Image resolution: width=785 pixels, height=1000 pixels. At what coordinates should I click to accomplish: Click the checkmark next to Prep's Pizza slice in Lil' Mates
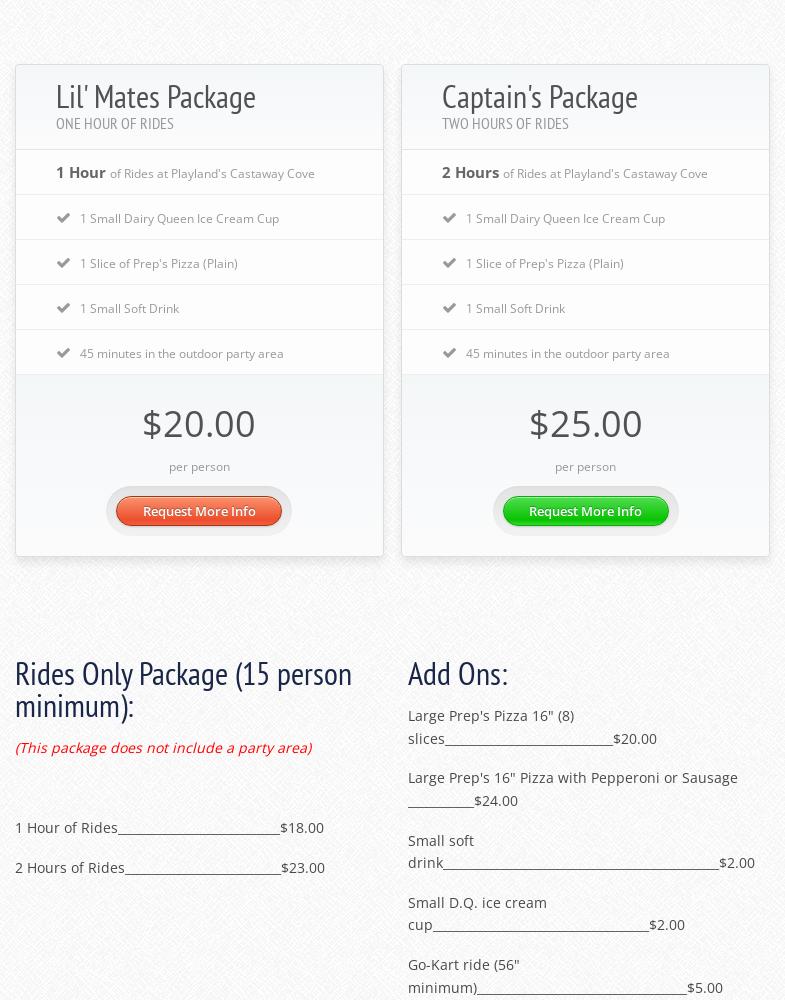coord(63,262)
